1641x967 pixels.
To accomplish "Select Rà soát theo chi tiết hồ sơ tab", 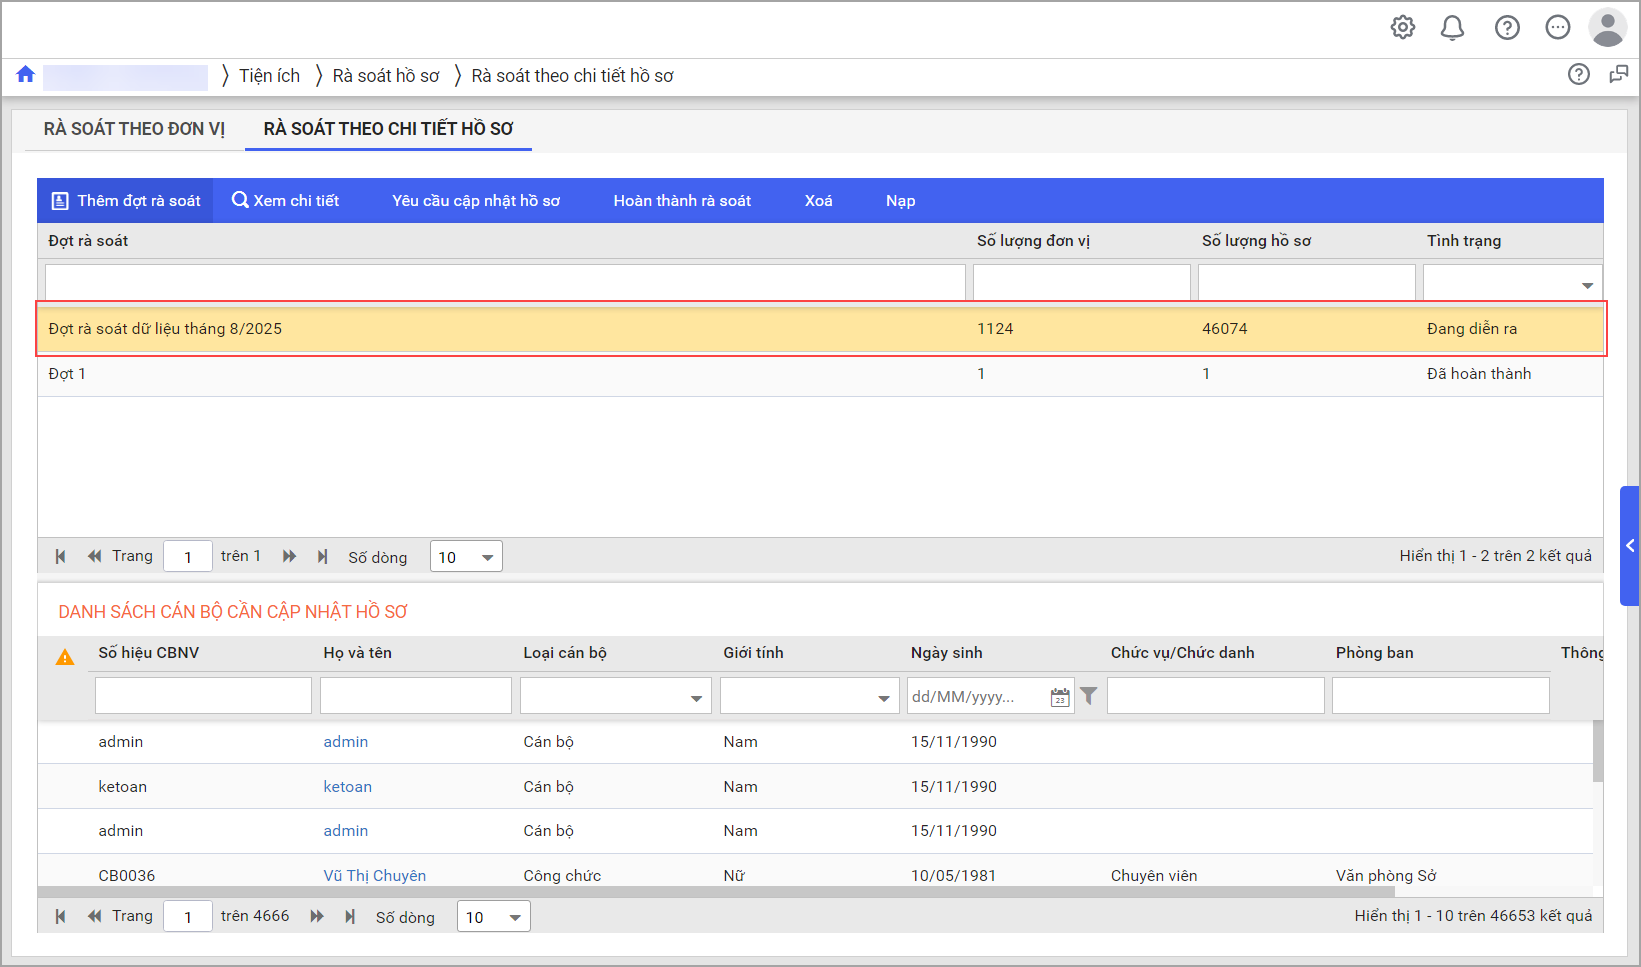I will coord(388,129).
